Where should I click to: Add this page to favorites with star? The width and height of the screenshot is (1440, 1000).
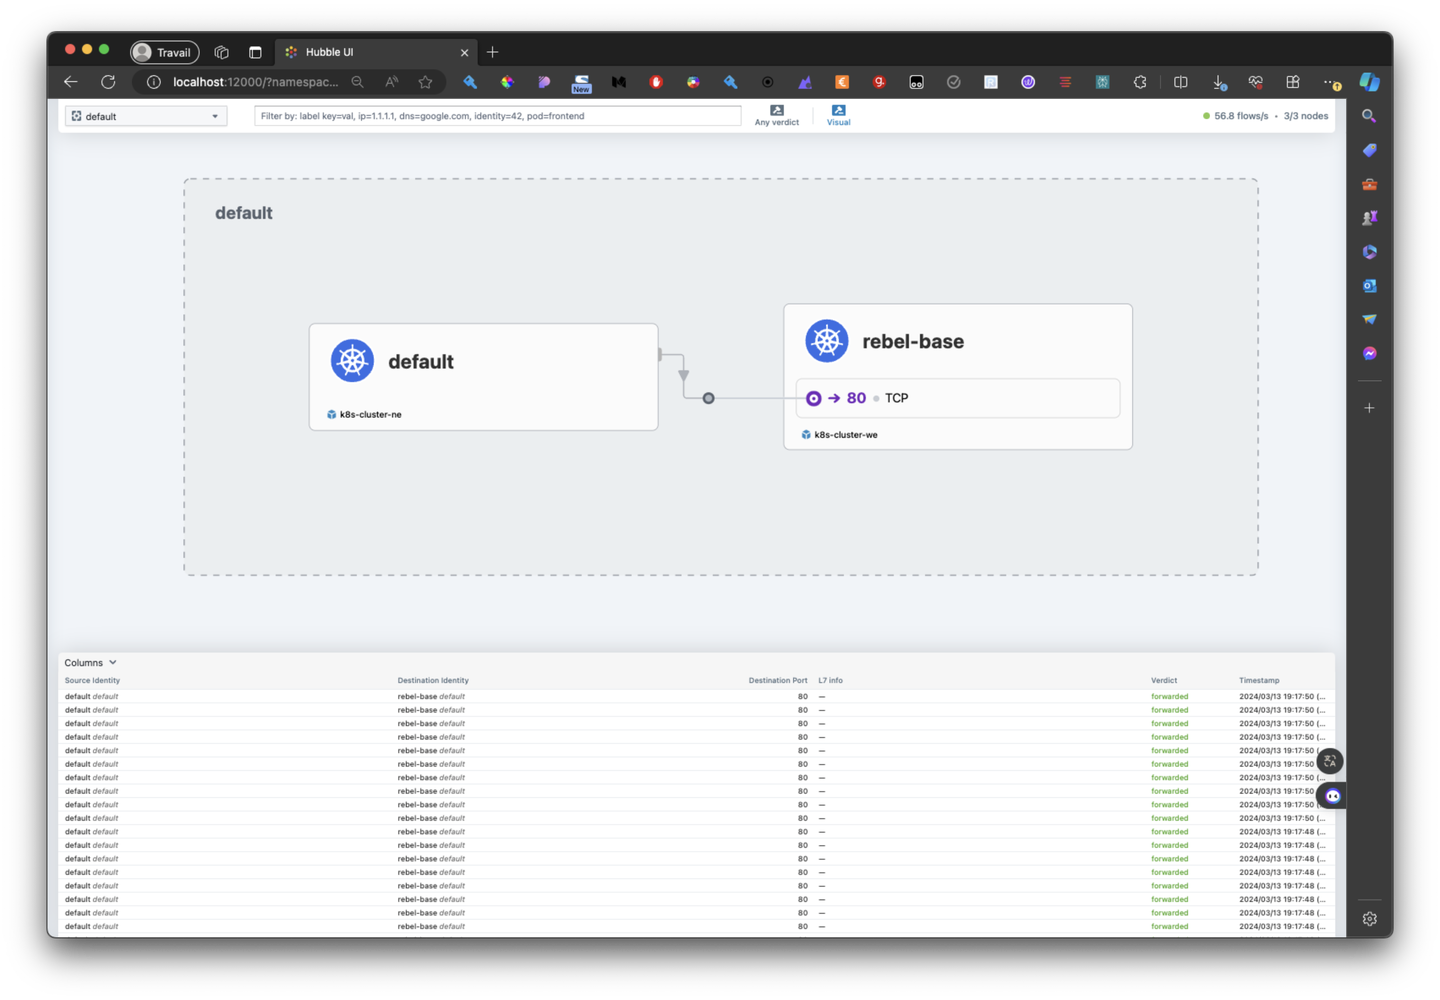pos(426,82)
